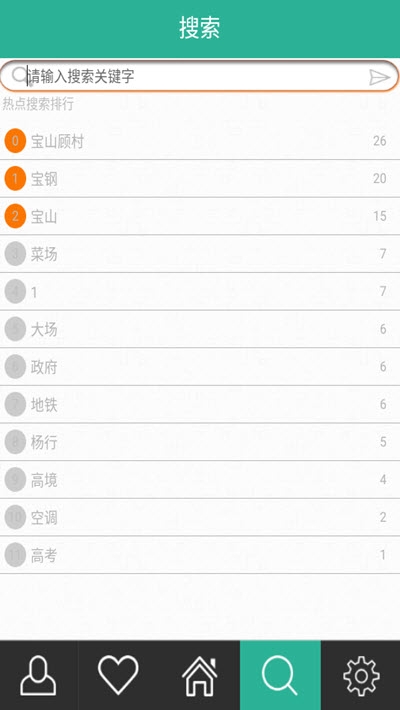
Task: Open settings via the gear icon
Action: click(x=361, y=676)
